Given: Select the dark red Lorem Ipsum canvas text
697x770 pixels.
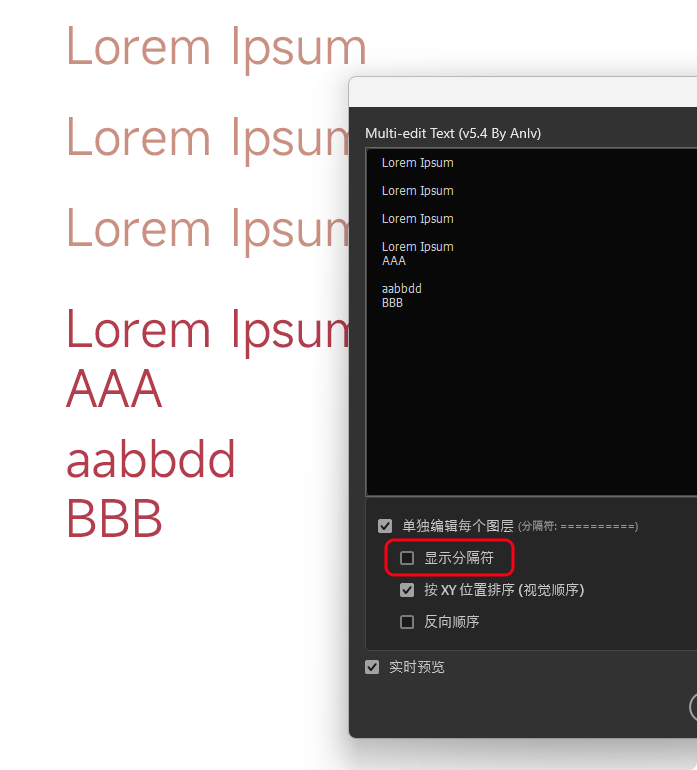Looking at the screenshot, I should [x=207, y=330].
